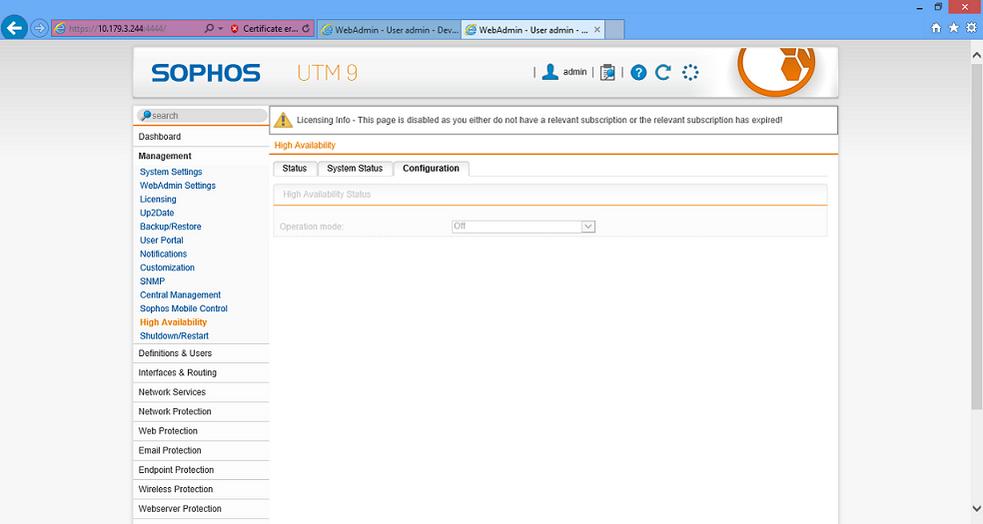The height and width of the screenshot is (524, 983).
Task: Open the browser Favorites star icon
Action: pyautogui.click(x=954, y=28)
